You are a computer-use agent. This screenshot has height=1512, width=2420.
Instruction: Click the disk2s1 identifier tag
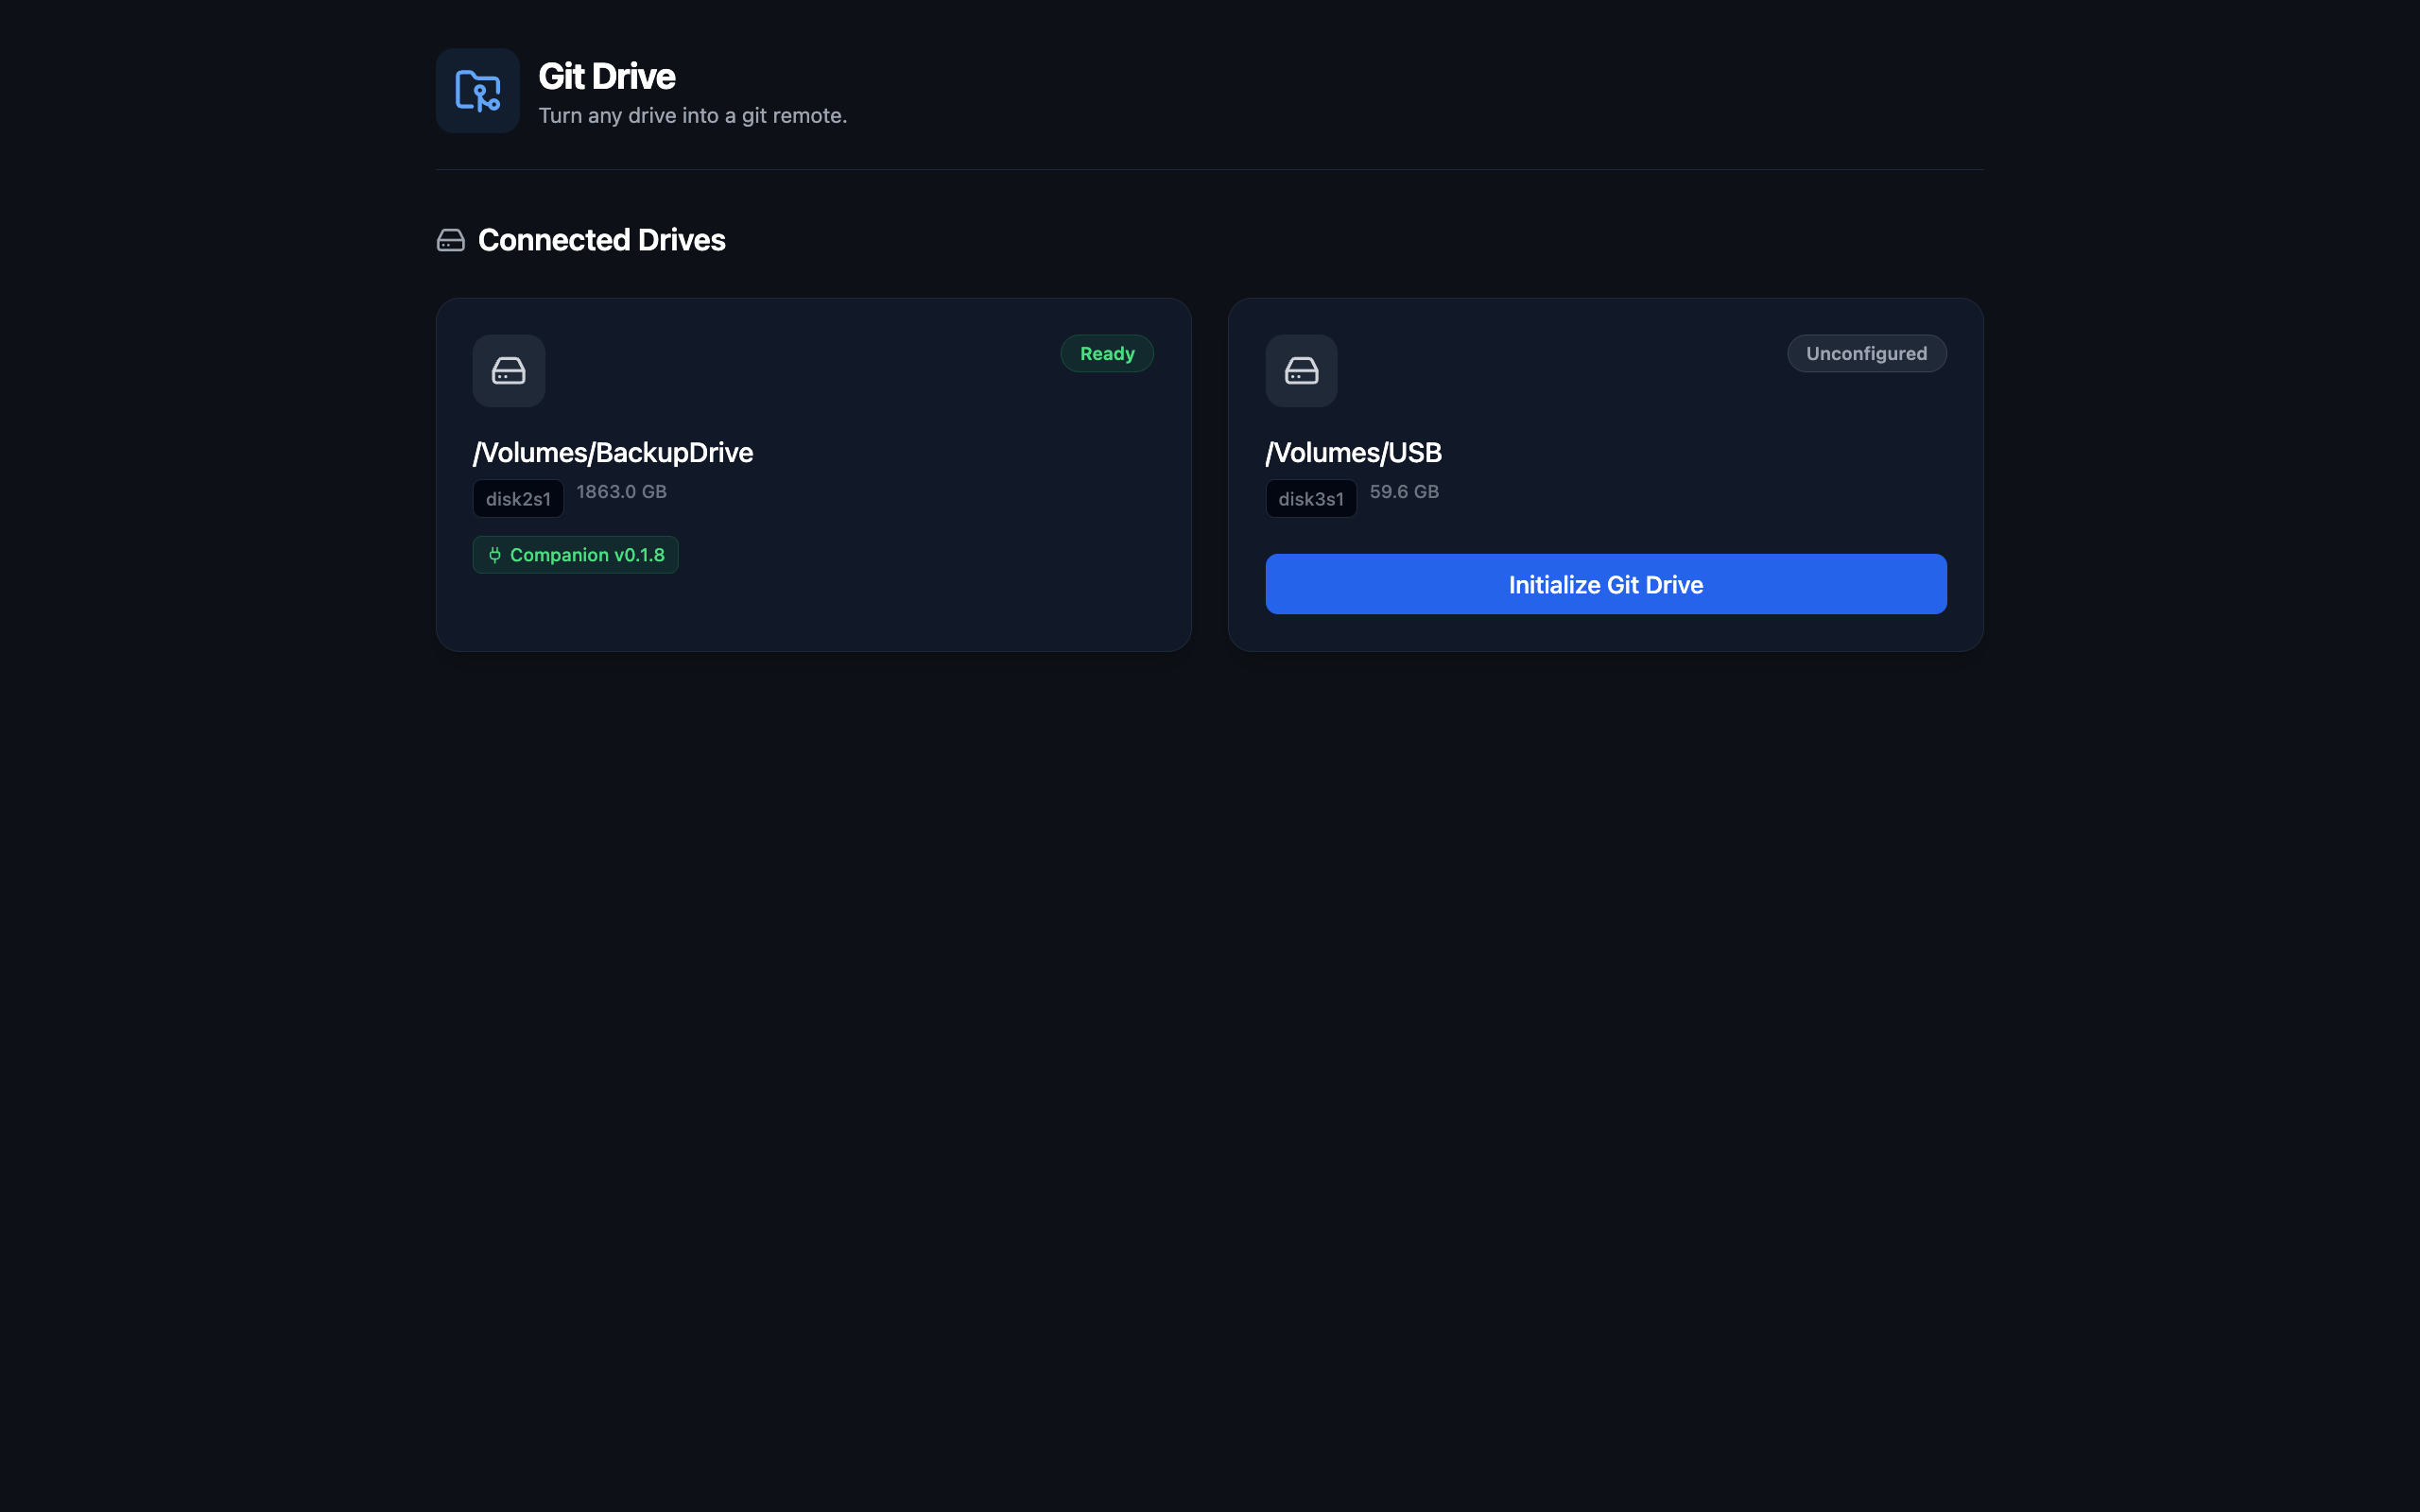click(518, 498)
